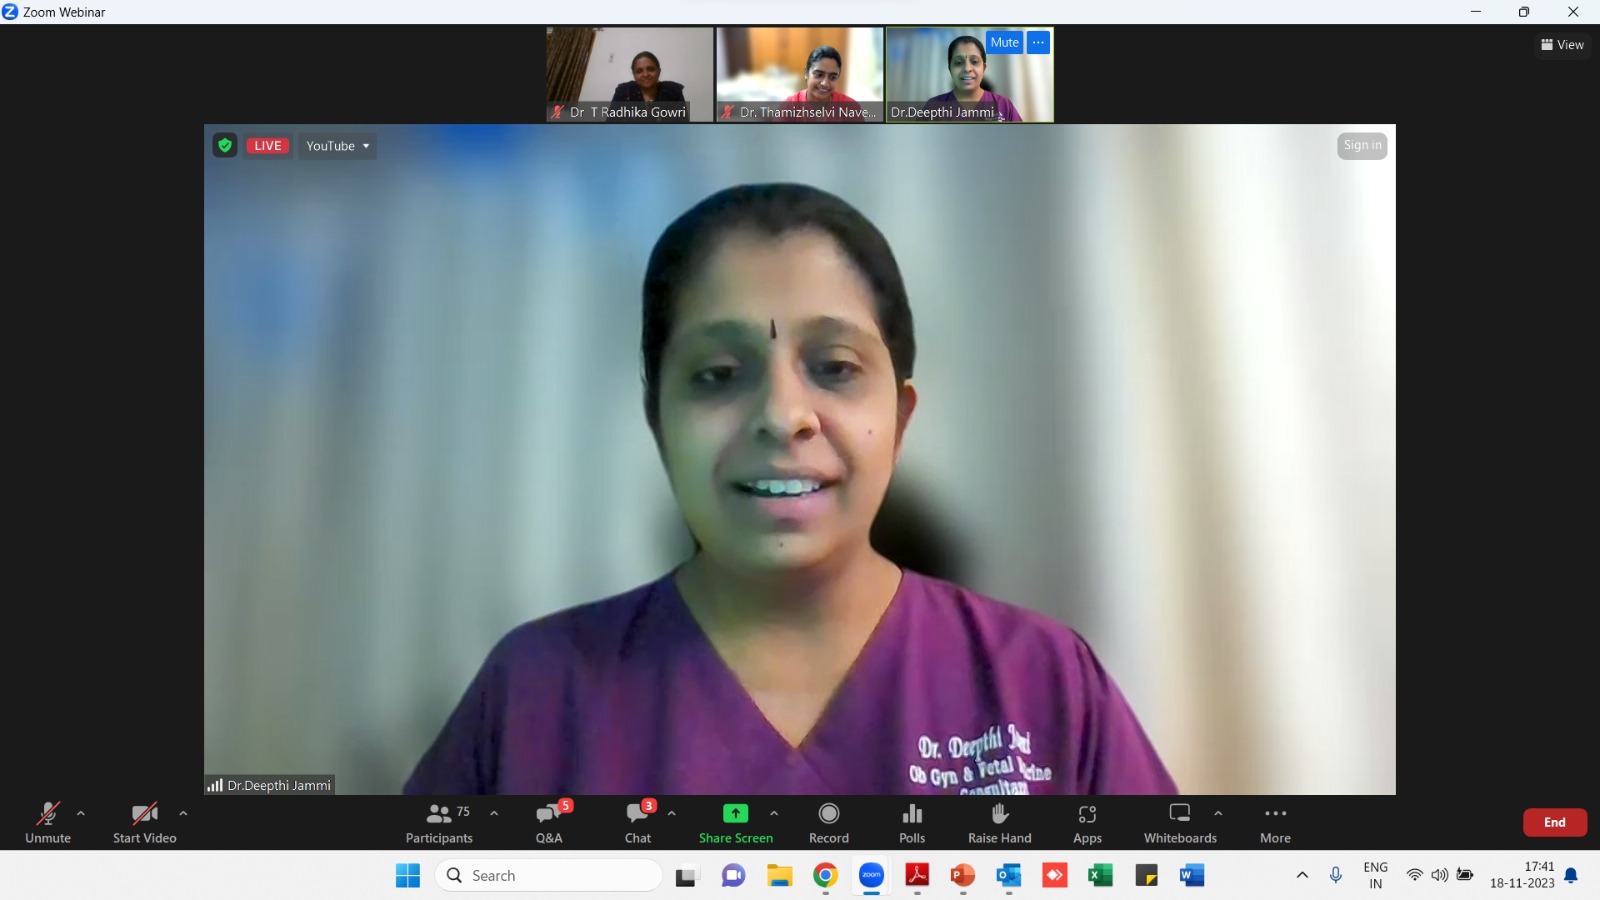Open the Chat panel
Image resolution: width=1600 pixels, height=900 pixels.
(x=638, y=823)
